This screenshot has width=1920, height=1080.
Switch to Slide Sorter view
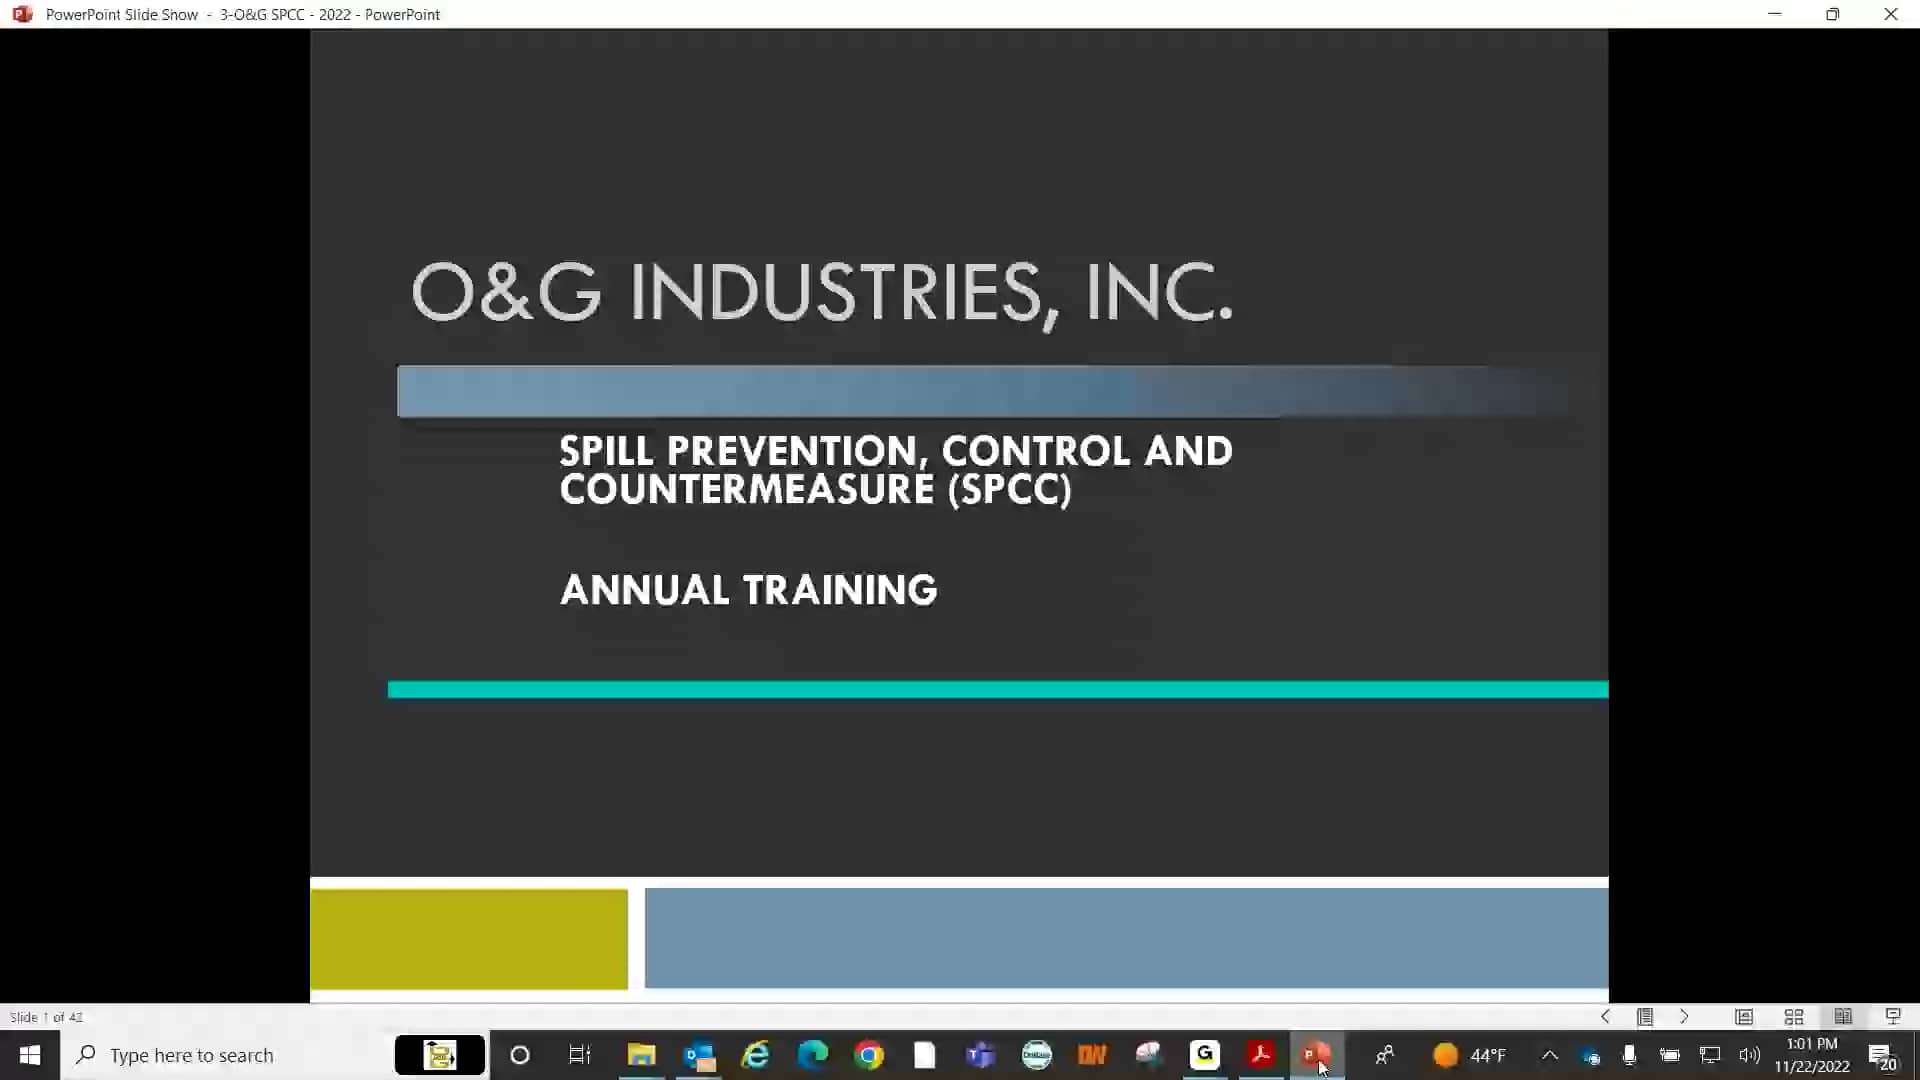click(x=1793, y=1016)
